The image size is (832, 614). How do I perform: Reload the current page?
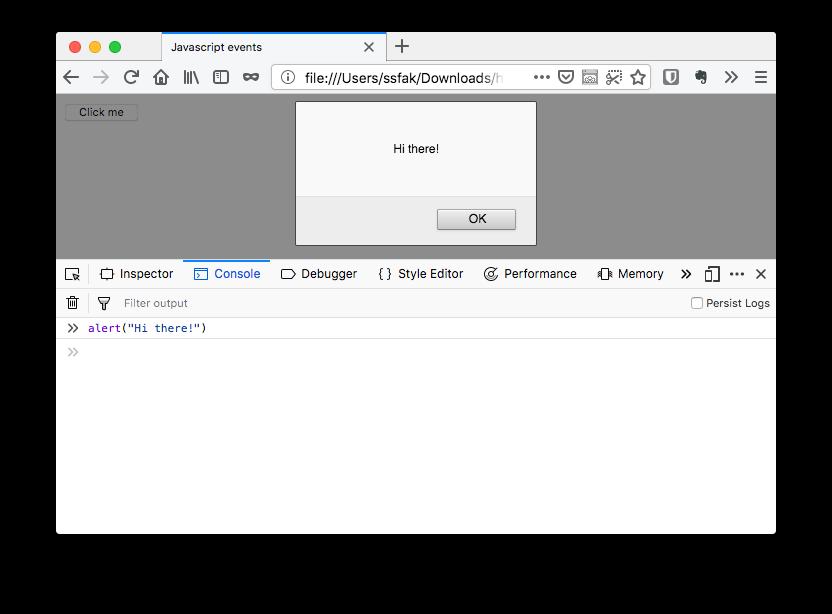[131, 77]
